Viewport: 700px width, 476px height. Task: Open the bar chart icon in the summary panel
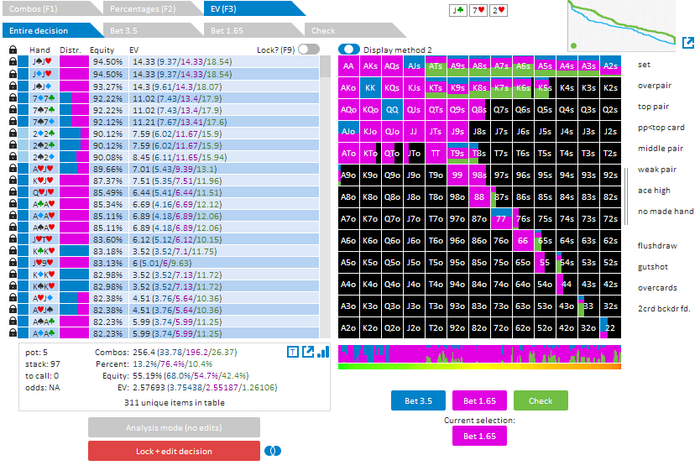323,352
